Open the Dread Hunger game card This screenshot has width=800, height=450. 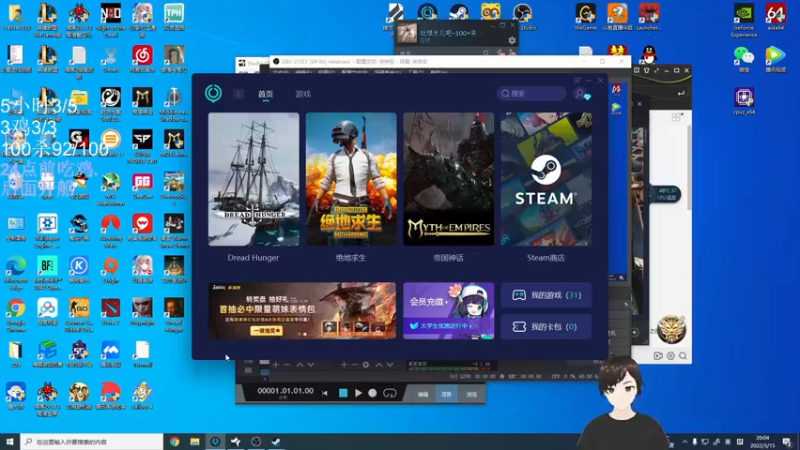(x=254, y=179)
